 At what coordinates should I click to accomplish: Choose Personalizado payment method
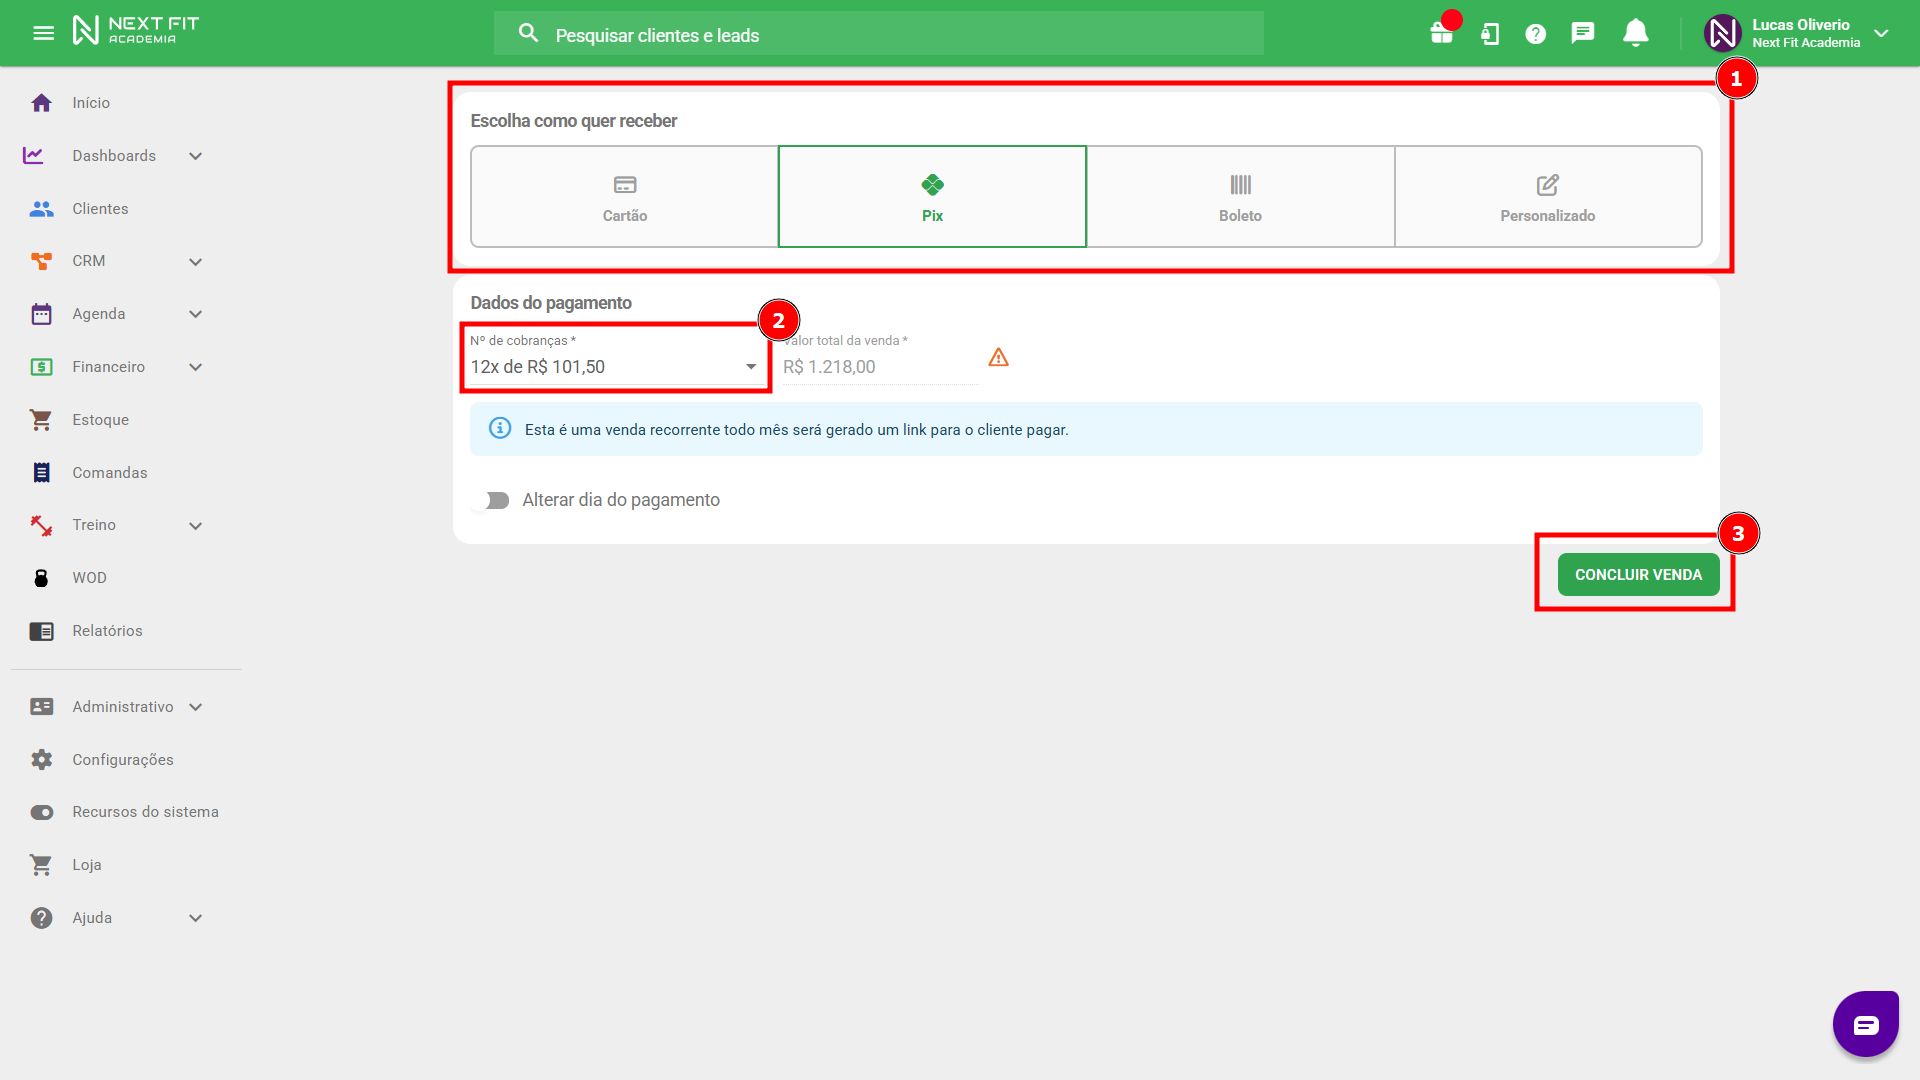point(1547,197)
